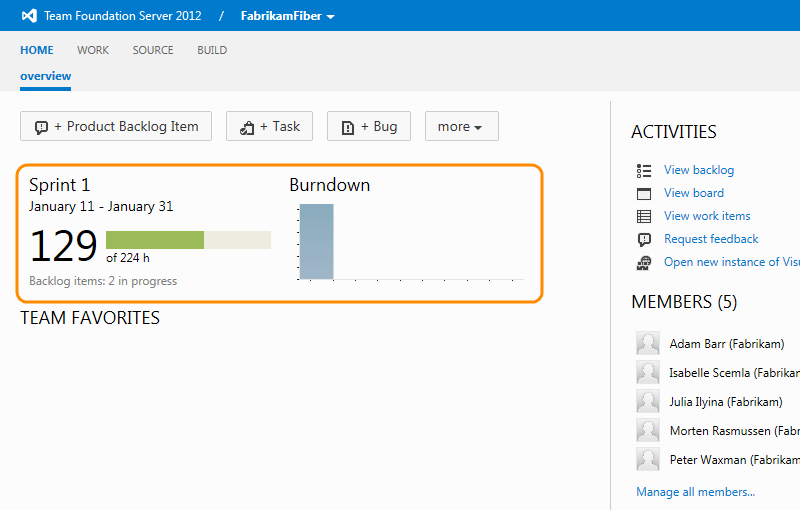Click the Request feedback link
Image resolution: width=800 pixels, height=510 pixels.
pyautogui.click(x=711, y=239)
